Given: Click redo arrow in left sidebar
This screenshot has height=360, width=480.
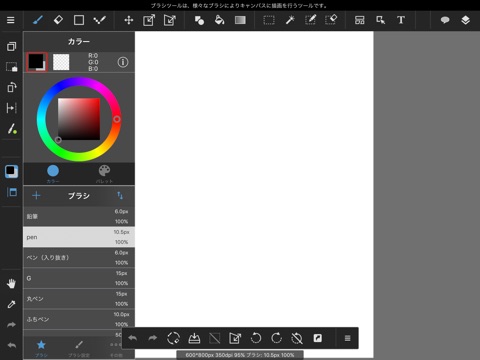Looking at the screenshot, I should pyautogui.click(x=11, y=325).
